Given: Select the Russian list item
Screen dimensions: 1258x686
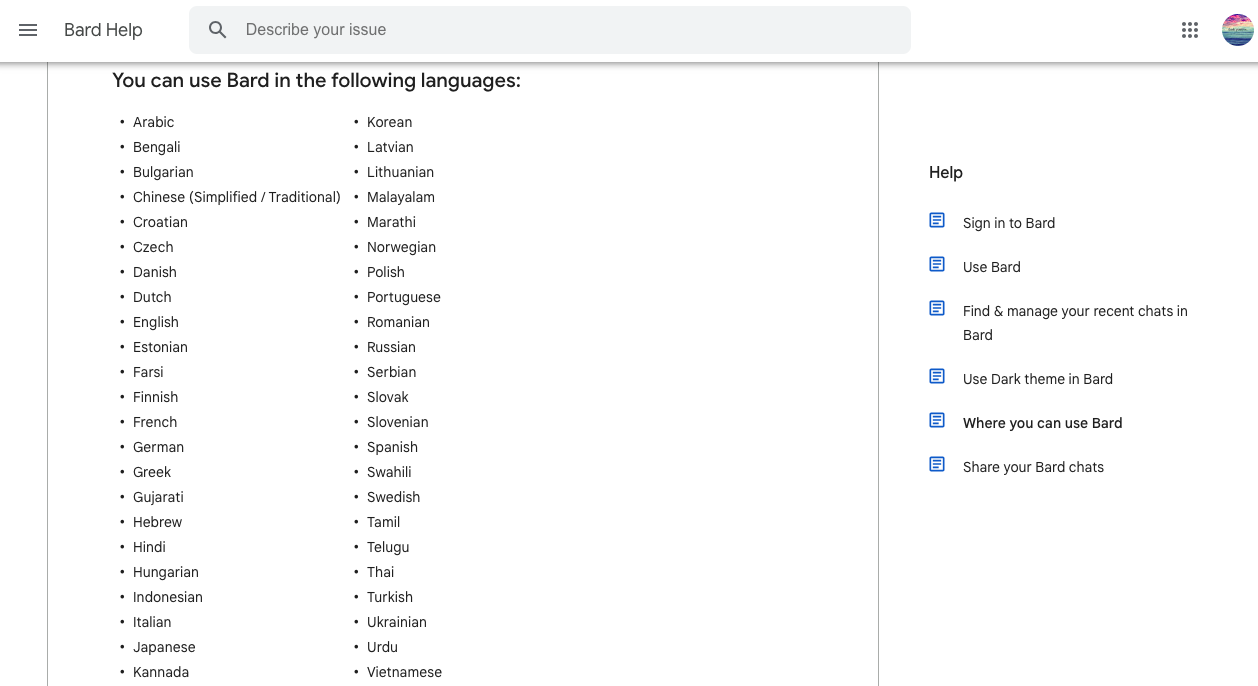Looking at the screenshot, I should pos(391,347).
